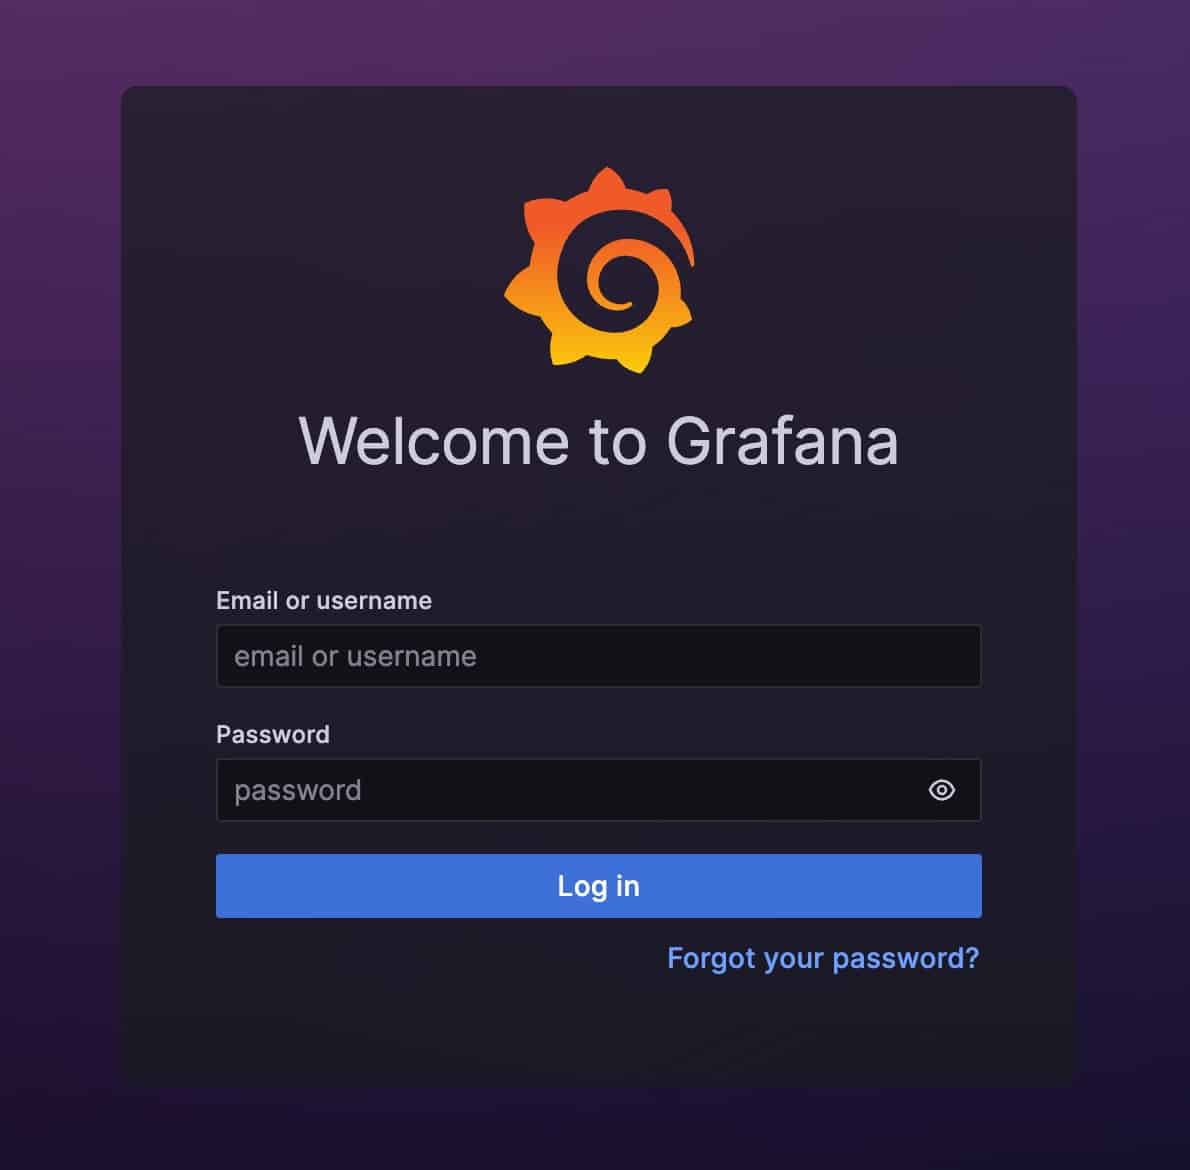Viewport: 1190px width, 1170px height.
Task: Click the word "Welcome" in the heading
Action: coord(433,441)
